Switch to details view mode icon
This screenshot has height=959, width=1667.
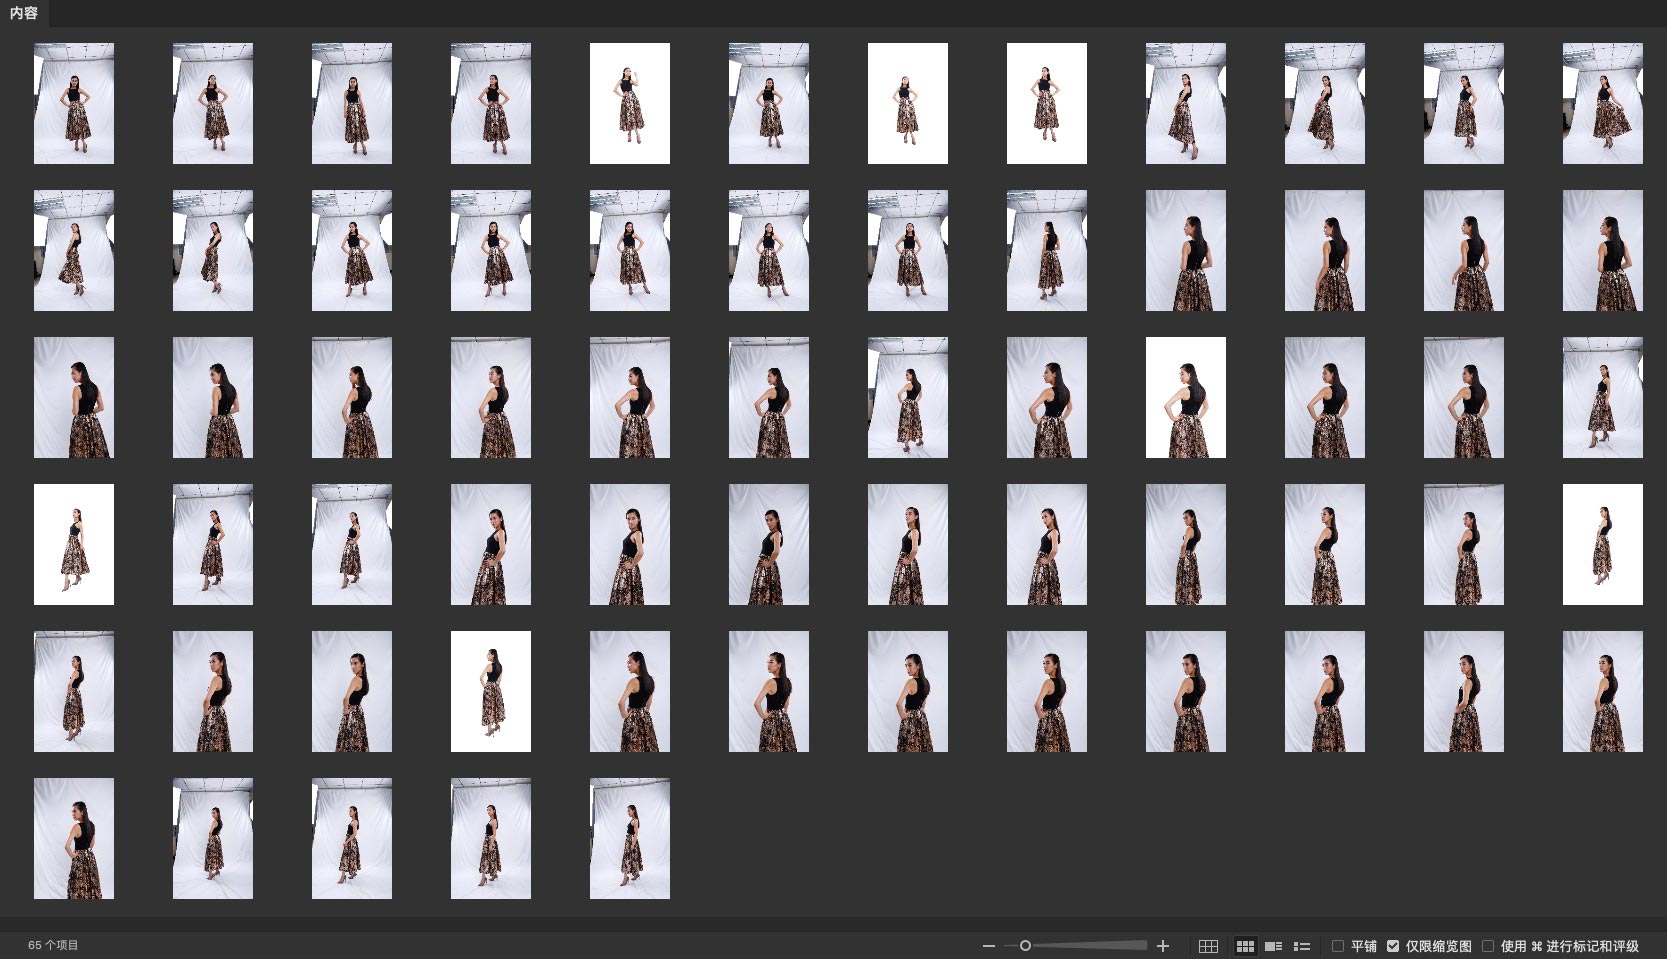click(x=1273, y=946)
